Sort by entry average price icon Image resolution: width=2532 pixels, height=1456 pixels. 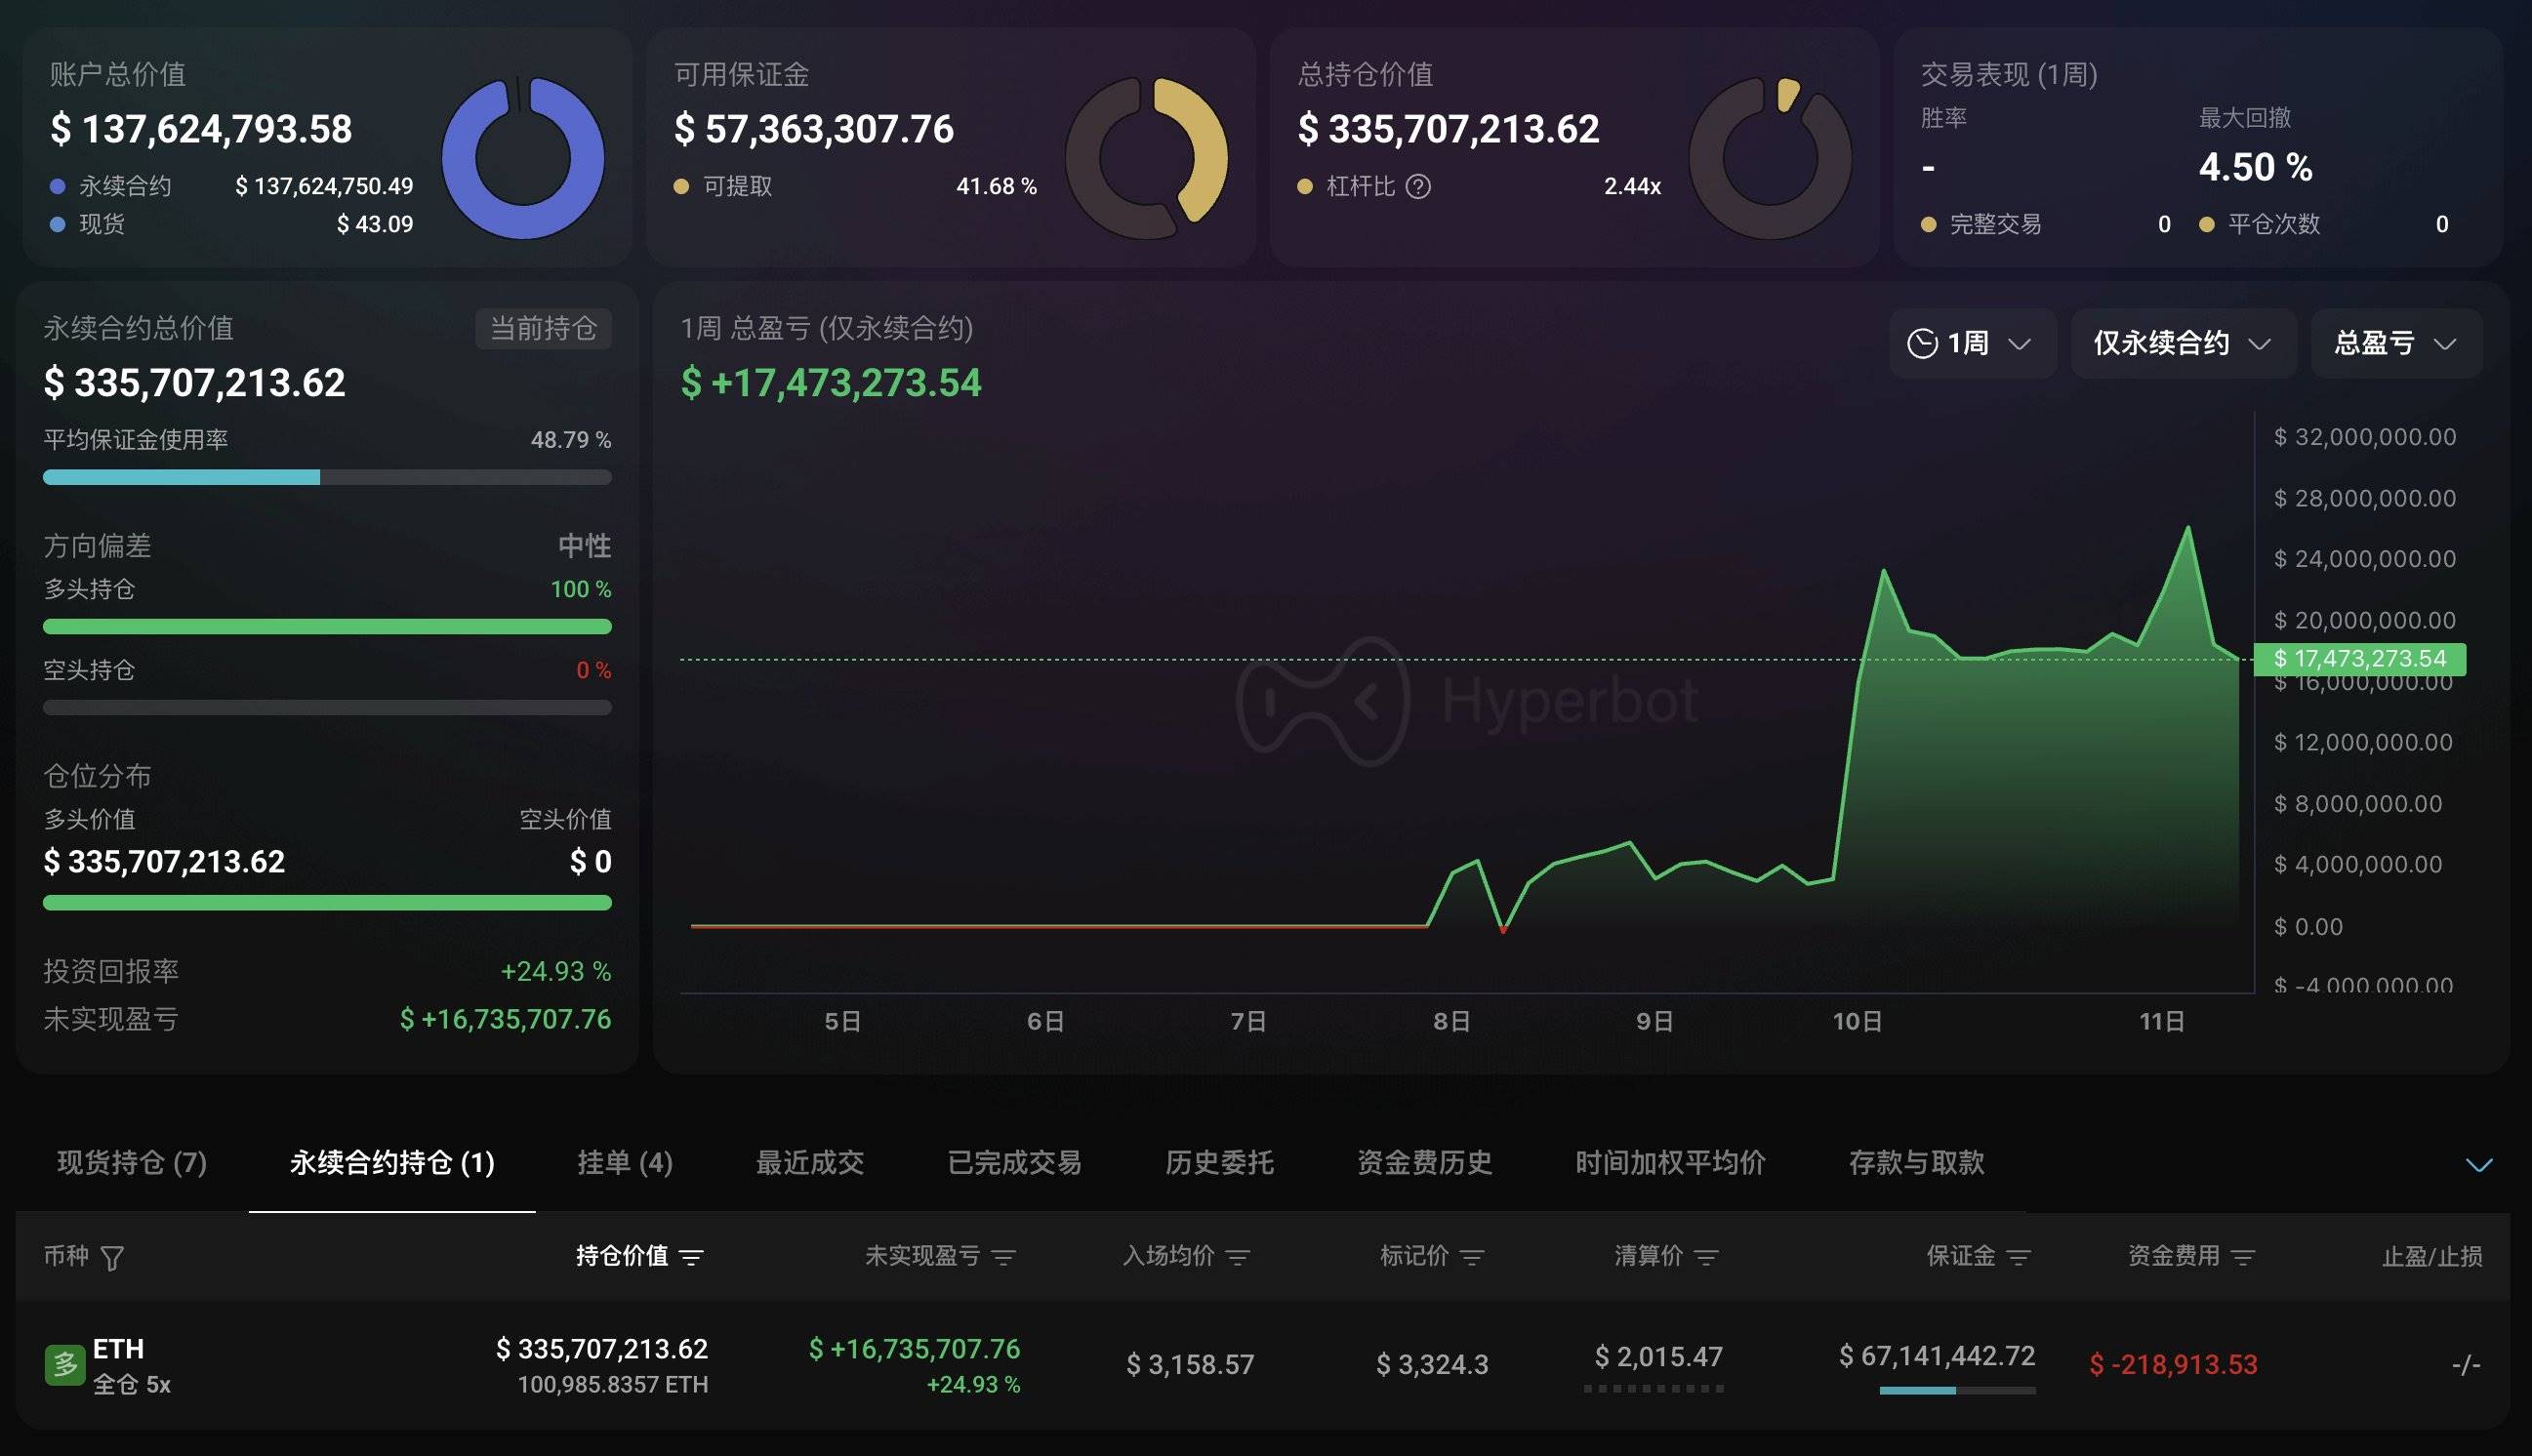tap(1238, 1257)
